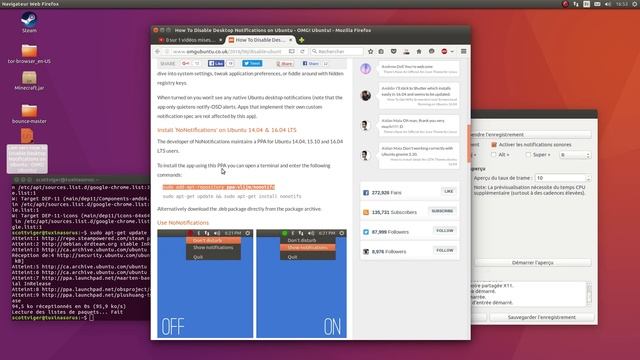Toggle 'Activer les notifications sonores' checkbox
The width and height of the screenshot is (640, 360).
pos(494,144)
